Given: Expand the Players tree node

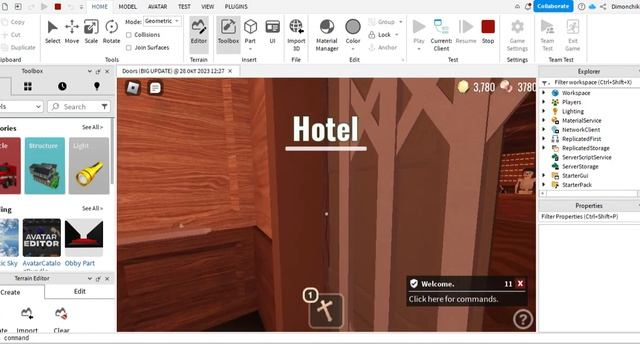Looking at the screenshot, I should pyautogui.click(x=543, y=102).
